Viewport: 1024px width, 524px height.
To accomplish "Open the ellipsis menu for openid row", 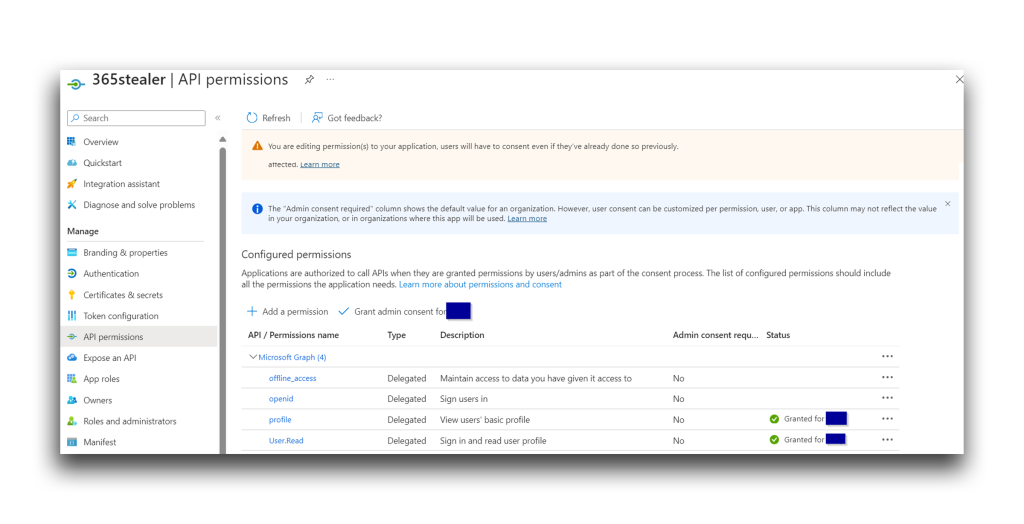I will (x=887, y=398).
